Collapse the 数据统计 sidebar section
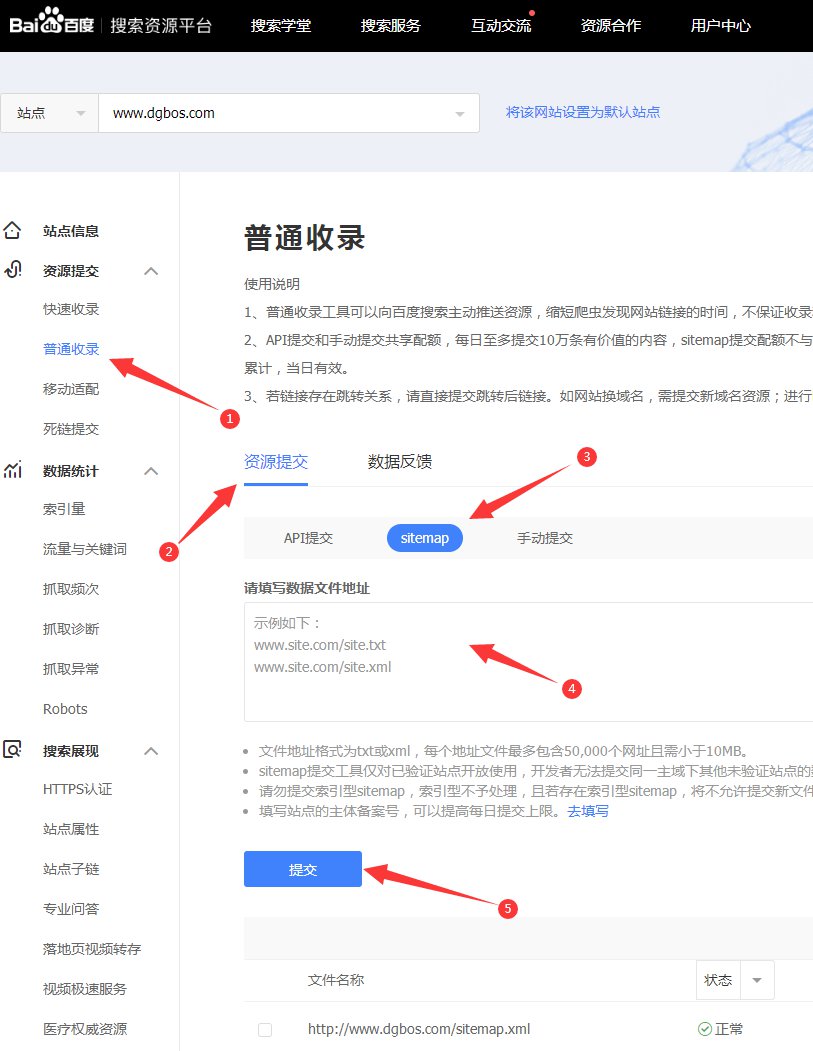 (x=151, y=471)
